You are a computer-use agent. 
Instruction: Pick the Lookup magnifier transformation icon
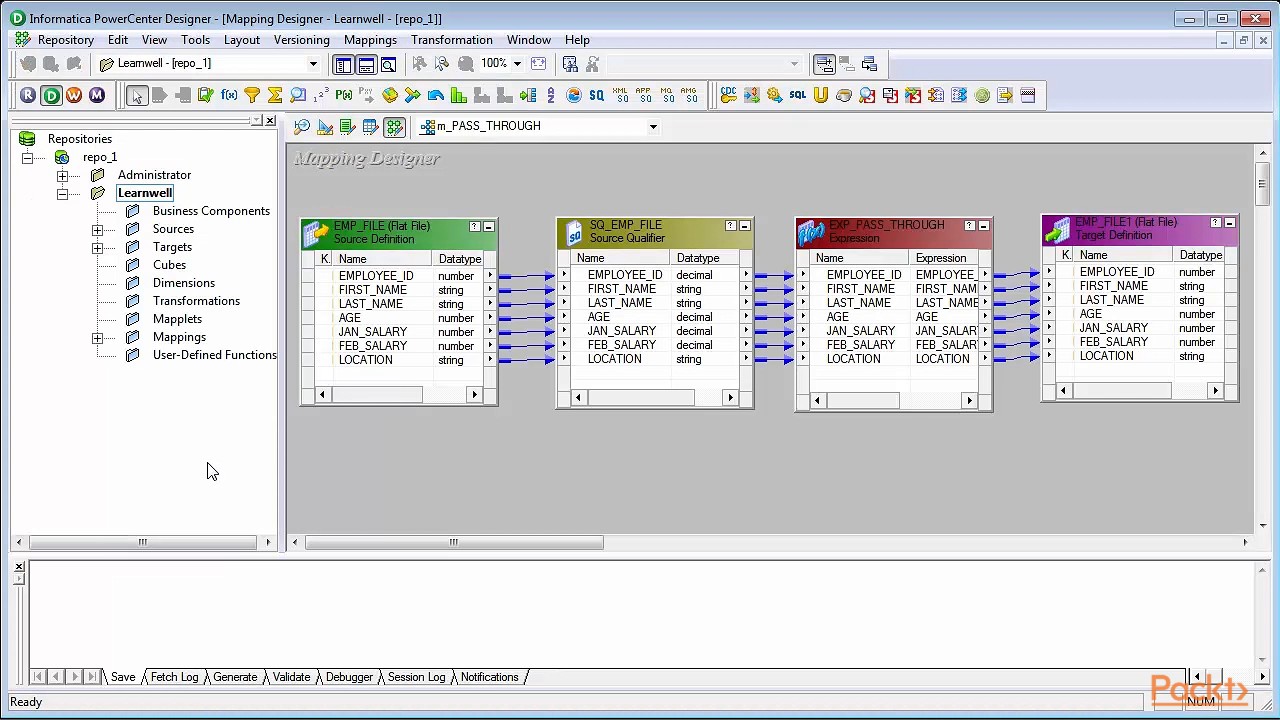point(298,95)
